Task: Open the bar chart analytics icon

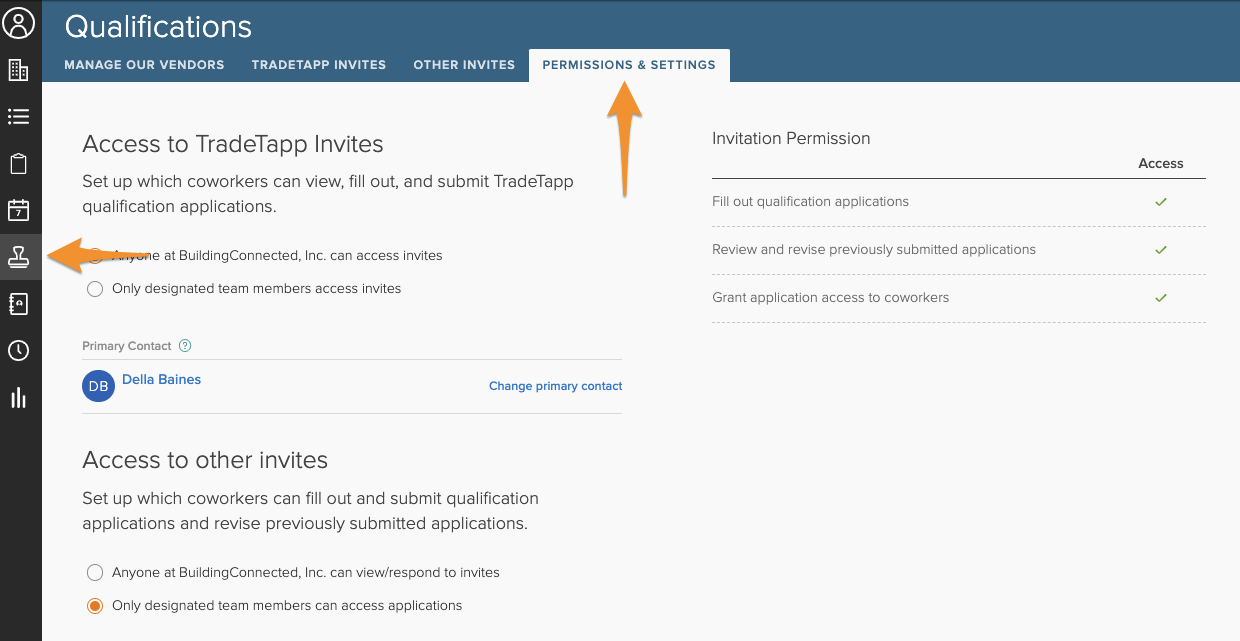Action: coord(19,398)
